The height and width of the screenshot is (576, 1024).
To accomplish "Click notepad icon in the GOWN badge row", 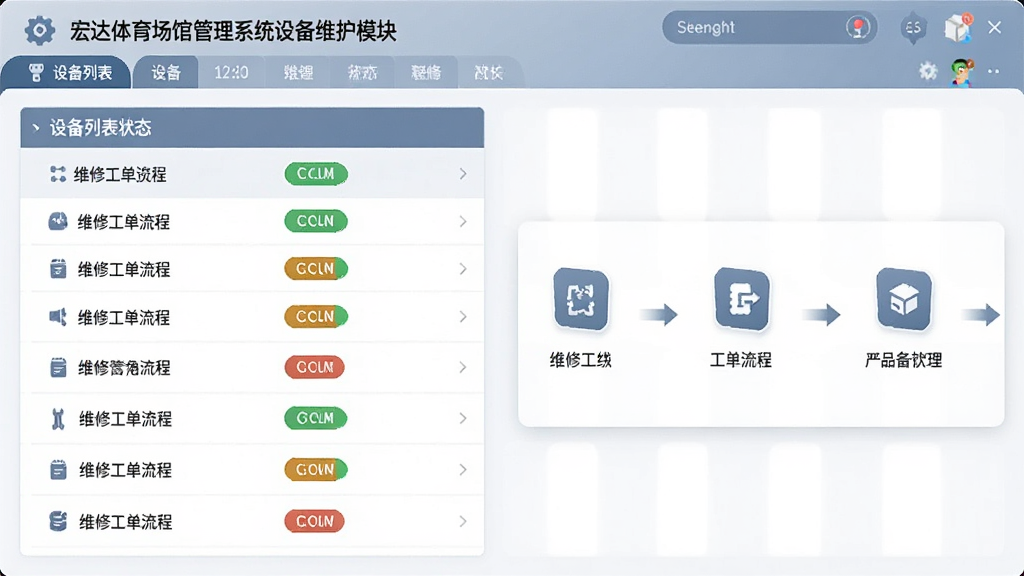I will pyautogui.click(x=58, y=470).
